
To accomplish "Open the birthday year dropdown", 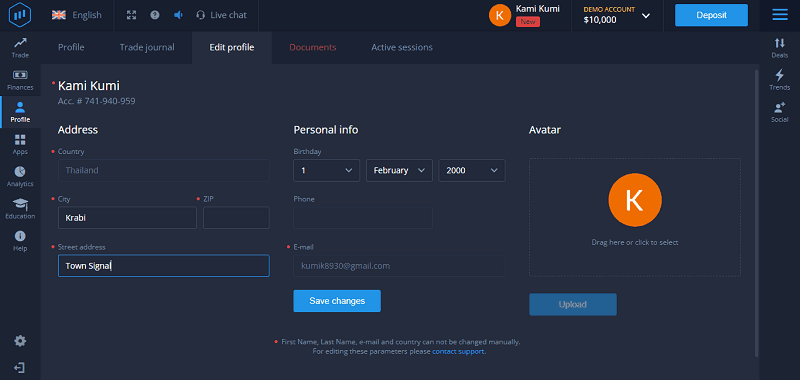I will point(472,170).
